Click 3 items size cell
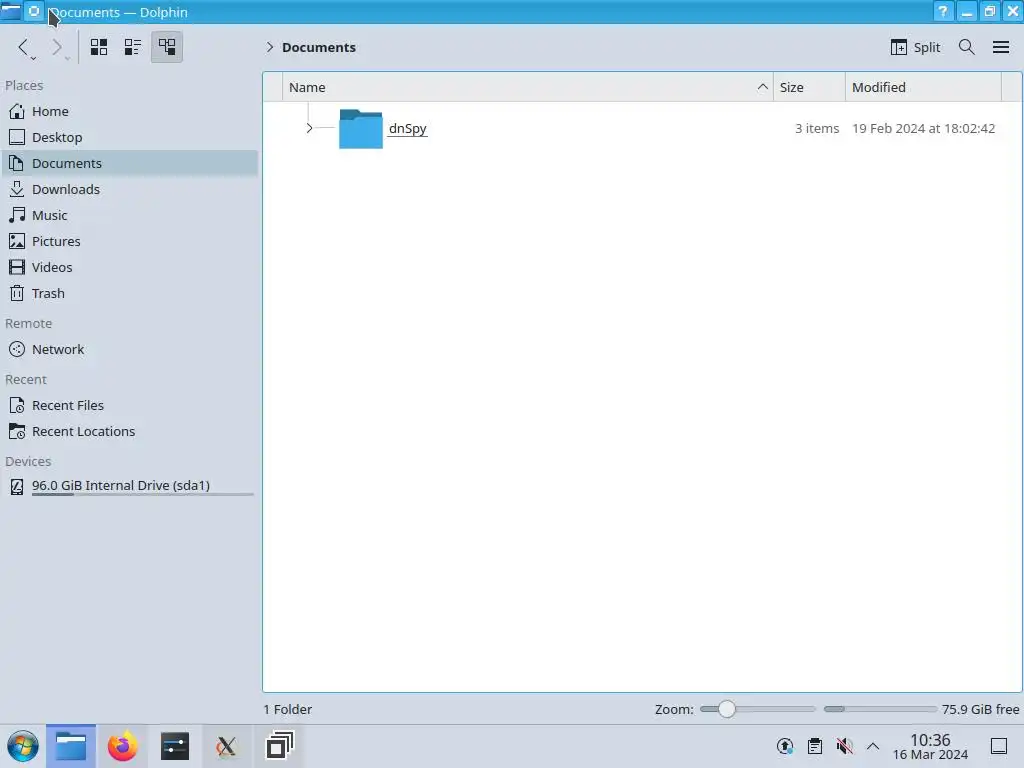Screen dimensions: 1024x768 click(x=816, y=128)
